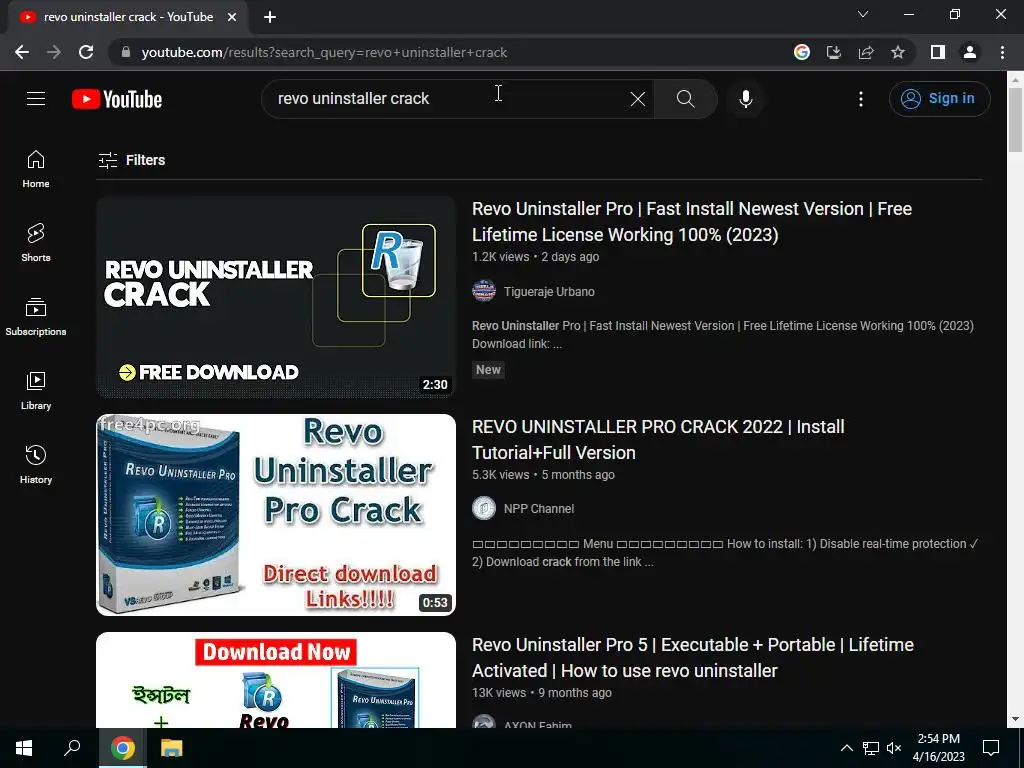Open Library in the sidebar
The width and height of the screenshot is (1024, 768).
pyautogui.click(x=36, y=391)
